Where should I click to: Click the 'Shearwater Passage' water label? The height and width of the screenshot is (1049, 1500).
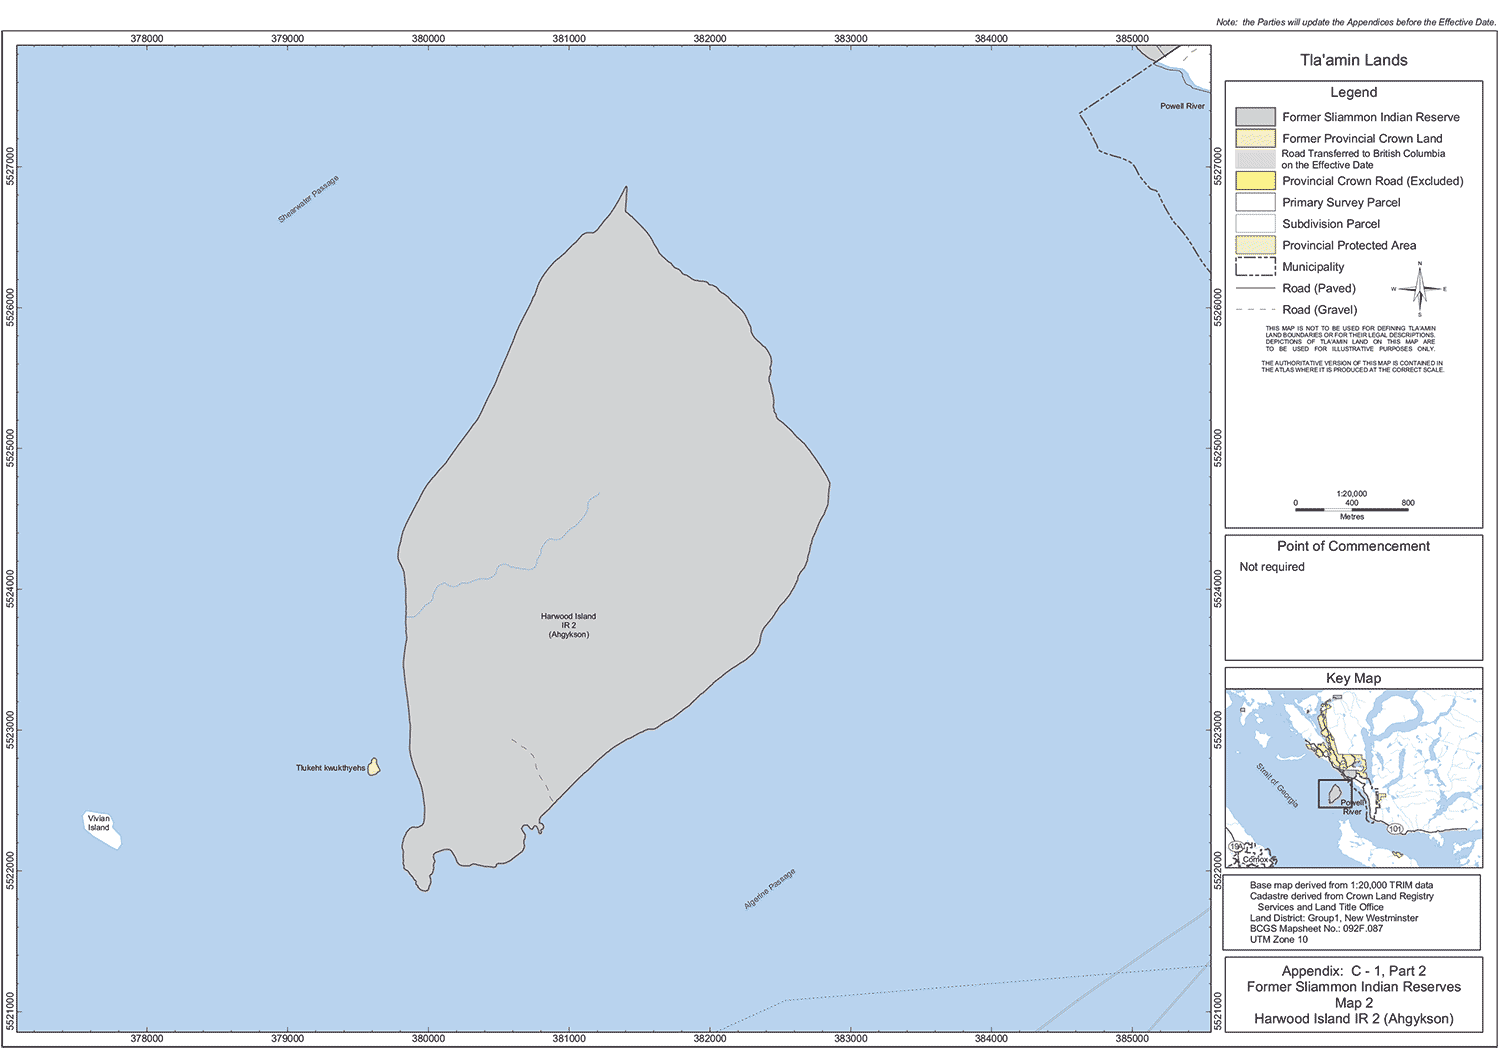pyautogui.click(x=309, y=199)
